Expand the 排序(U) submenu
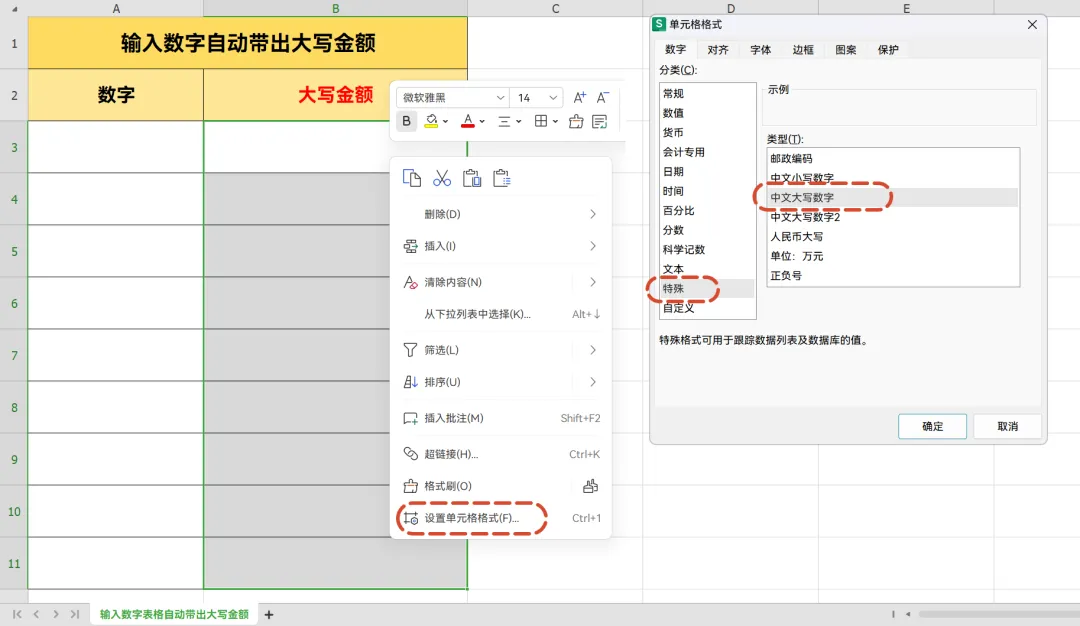 501,382
